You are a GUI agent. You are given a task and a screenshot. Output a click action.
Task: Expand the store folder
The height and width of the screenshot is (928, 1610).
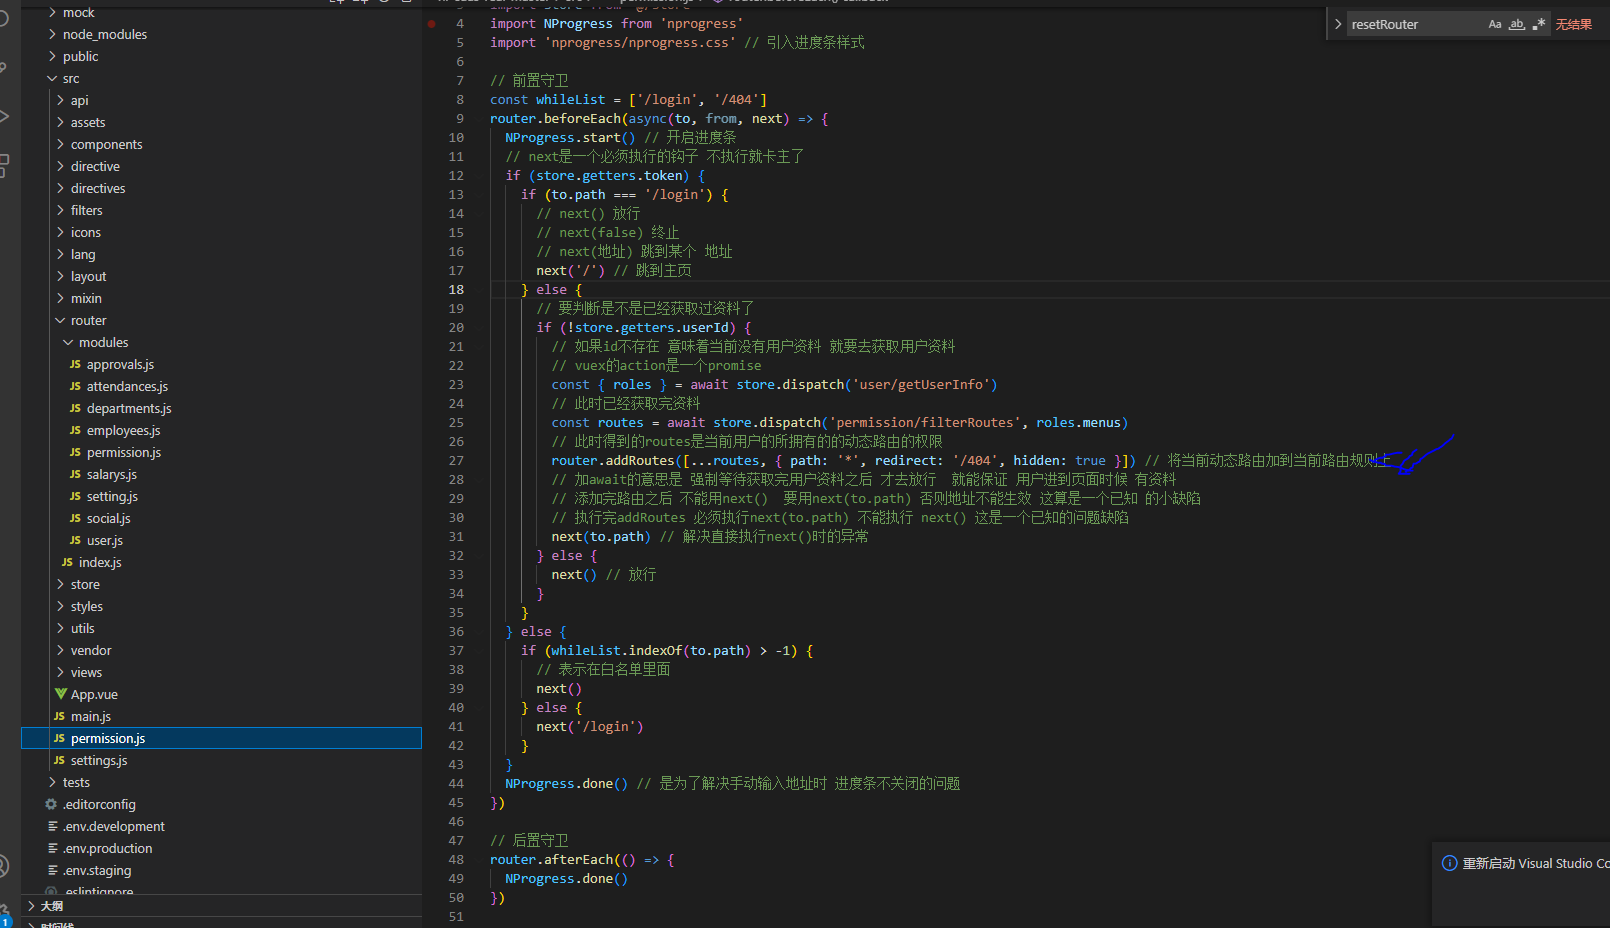[x=60, y=584]
